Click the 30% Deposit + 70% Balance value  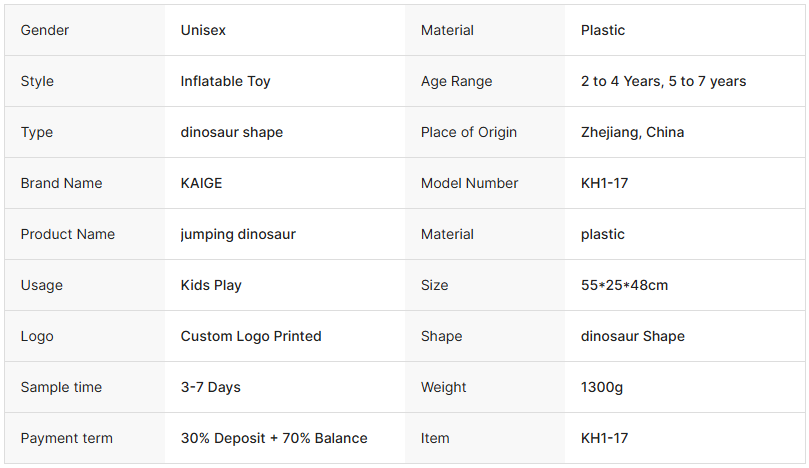pyautogui.click(x=273, y=438)
